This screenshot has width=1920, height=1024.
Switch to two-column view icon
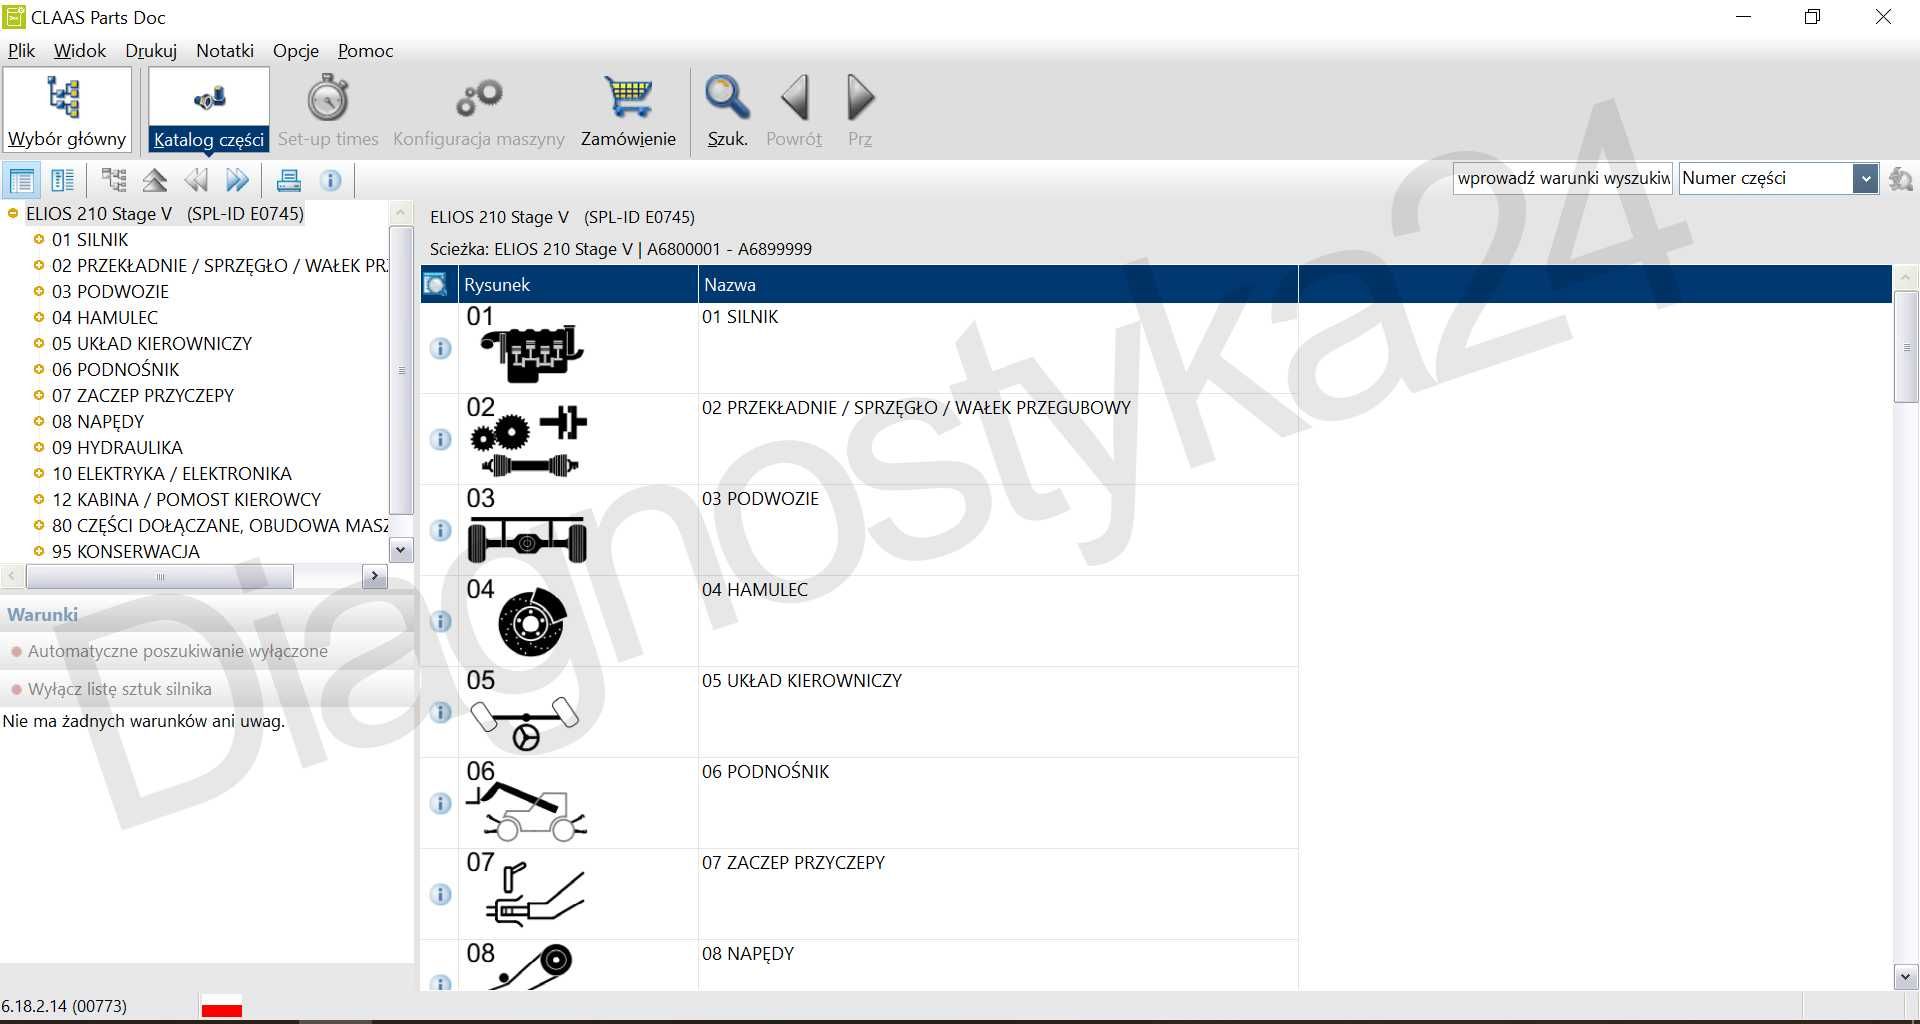[62, 181]
